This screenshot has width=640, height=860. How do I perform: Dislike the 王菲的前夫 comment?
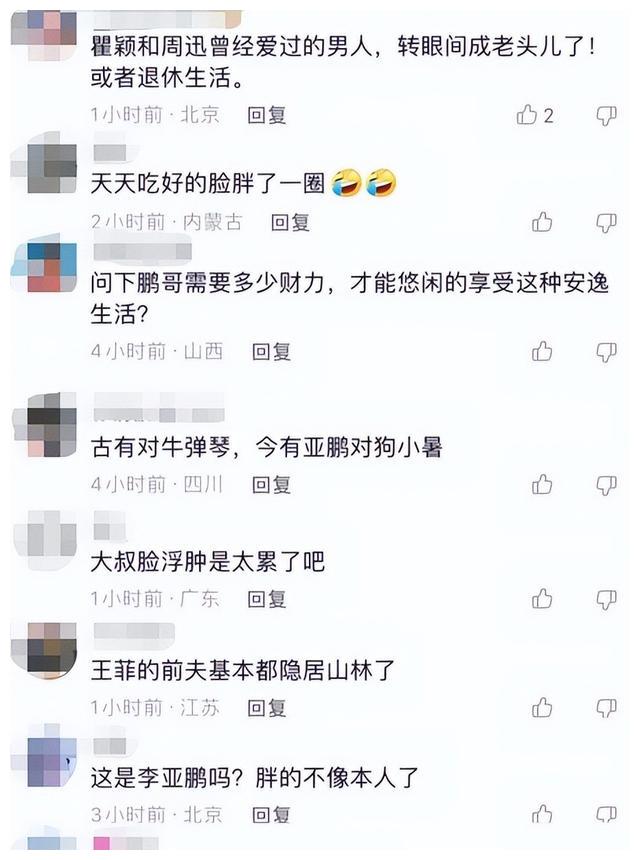[x=606, y=708]
